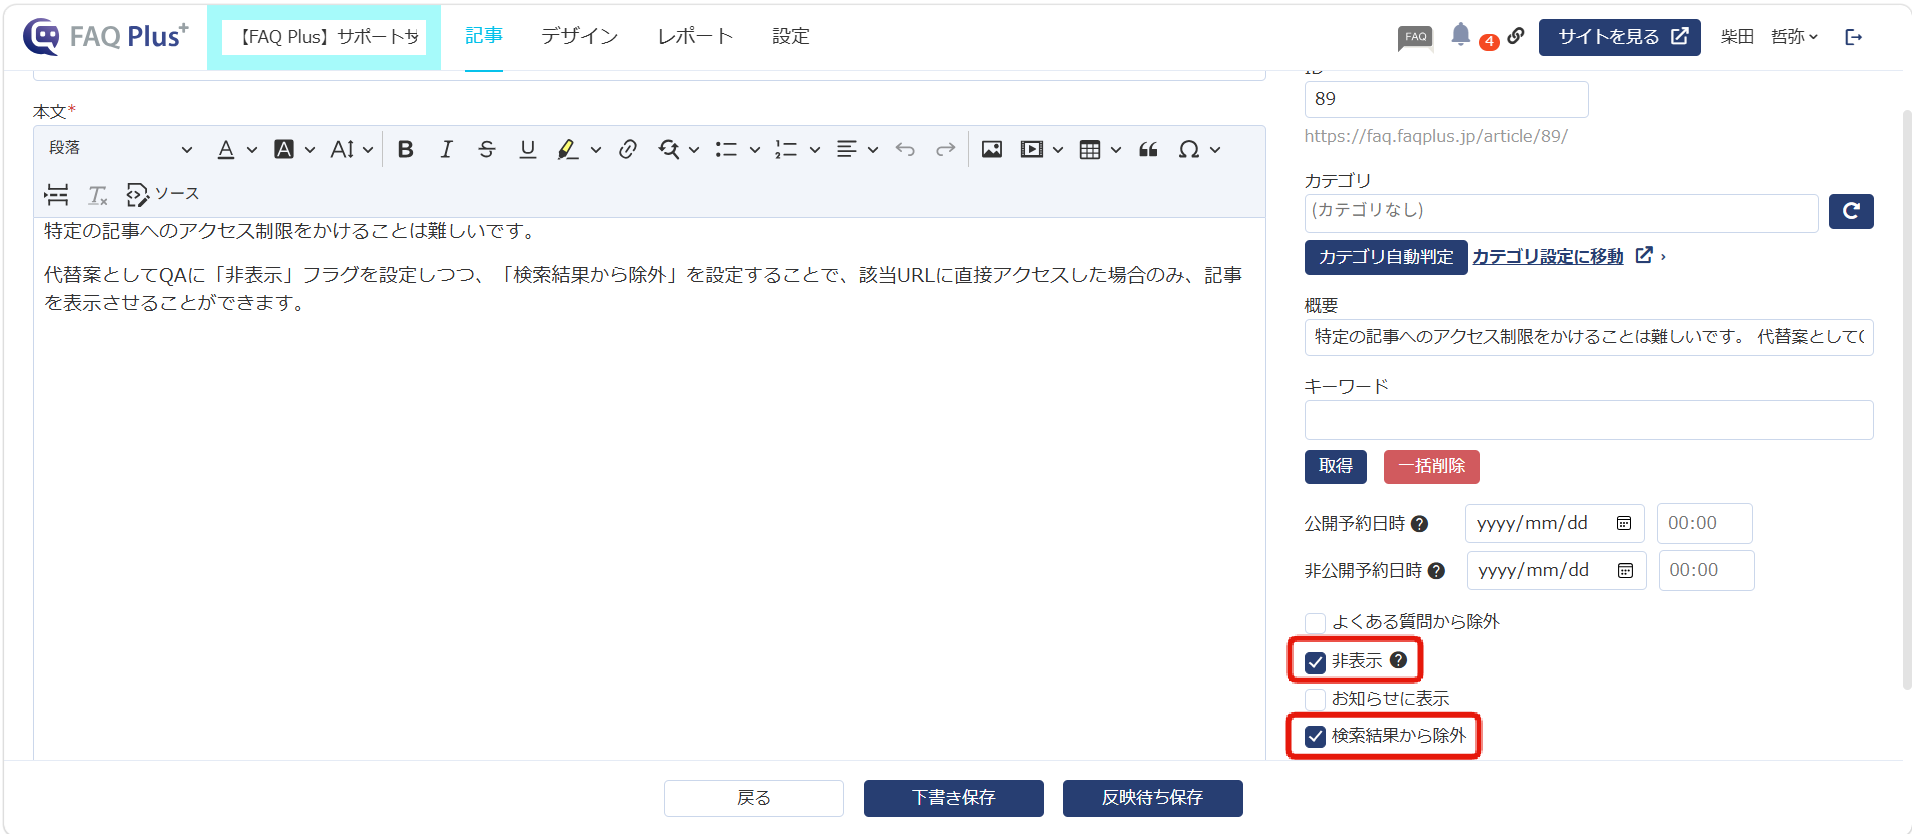This screenshot has height=834, width=1912.
Task: Pick the font color A swatch
Action: tap(226, 150)
